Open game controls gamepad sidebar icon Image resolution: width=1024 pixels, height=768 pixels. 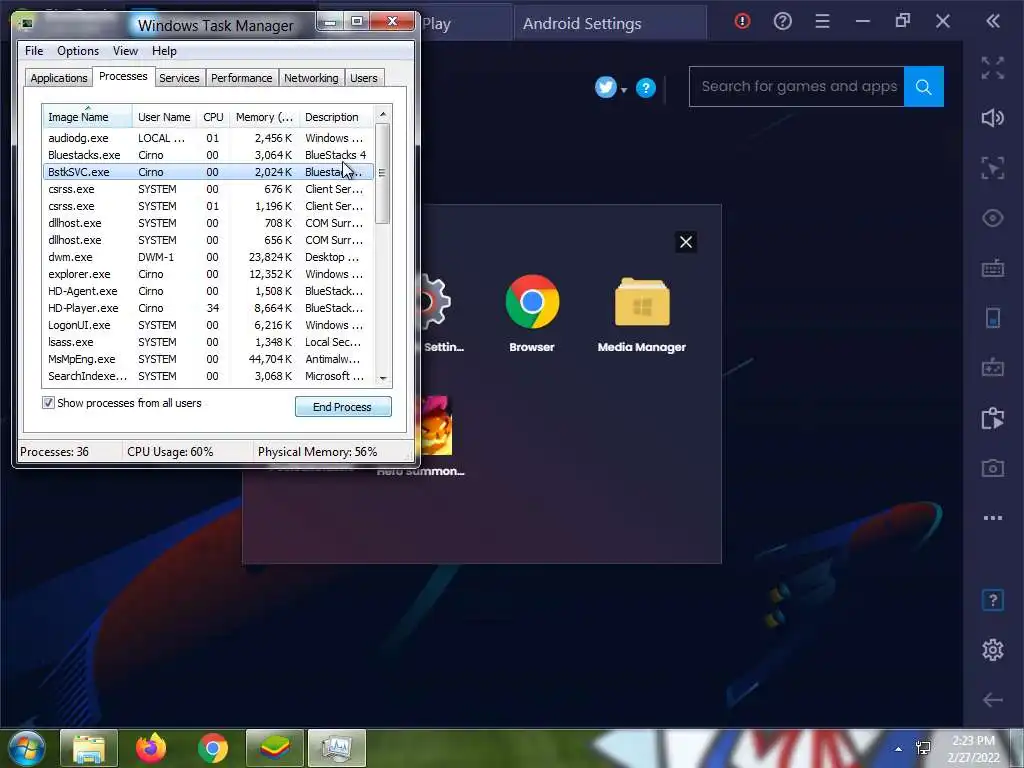[993, 368]
